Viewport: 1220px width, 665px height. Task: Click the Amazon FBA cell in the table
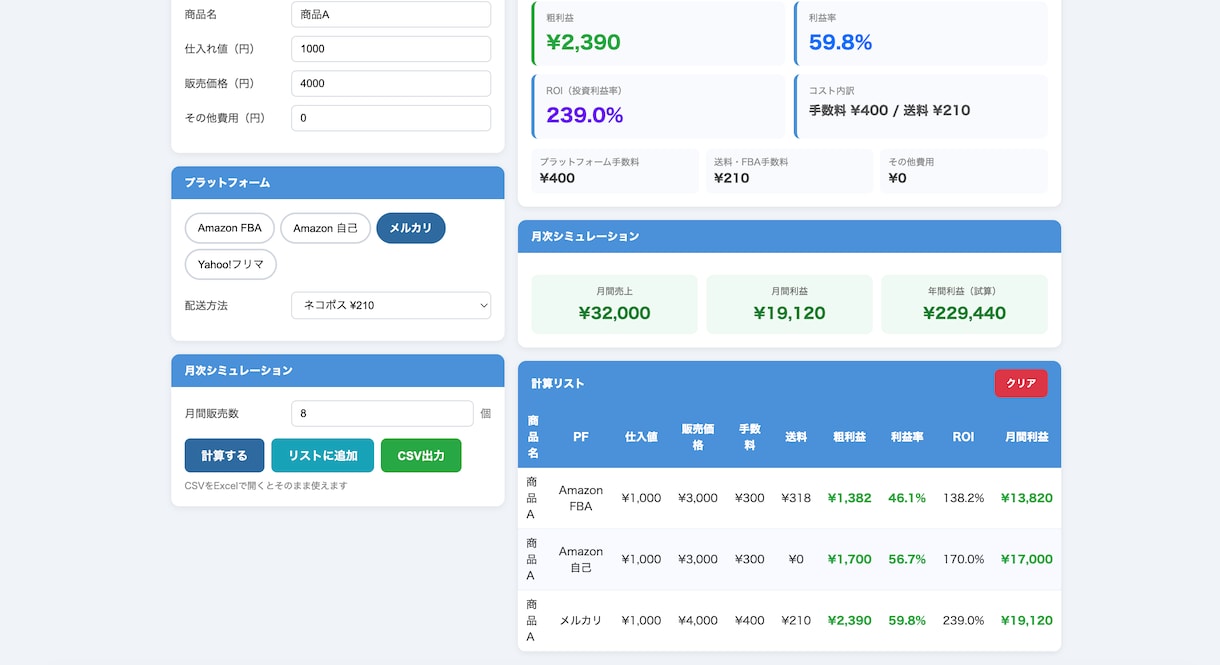click(581, 498)
